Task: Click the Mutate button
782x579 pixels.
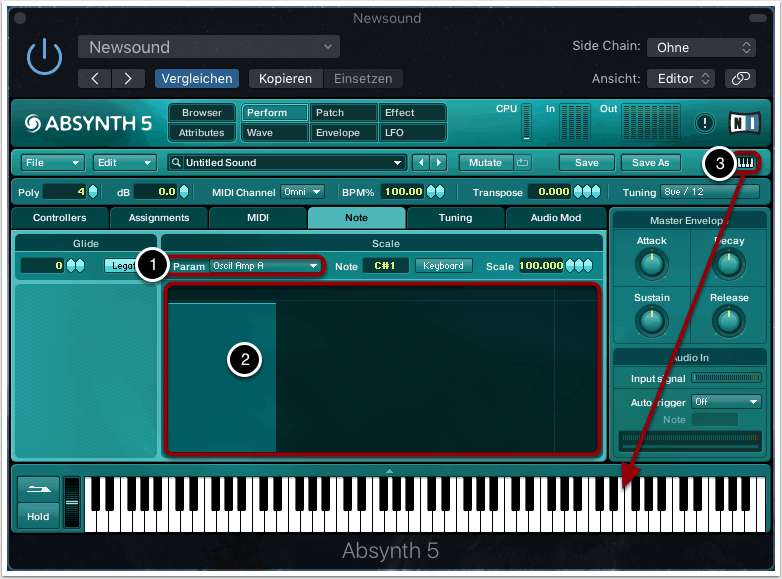Action: (x=485, y=162)
